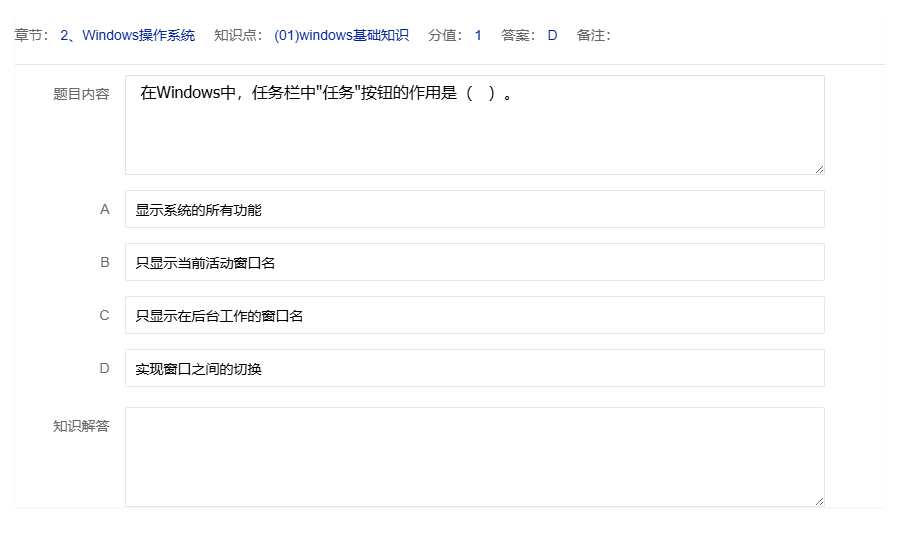
Task: Click option D field "实现窗口之间的切换"
Action: 474,369
